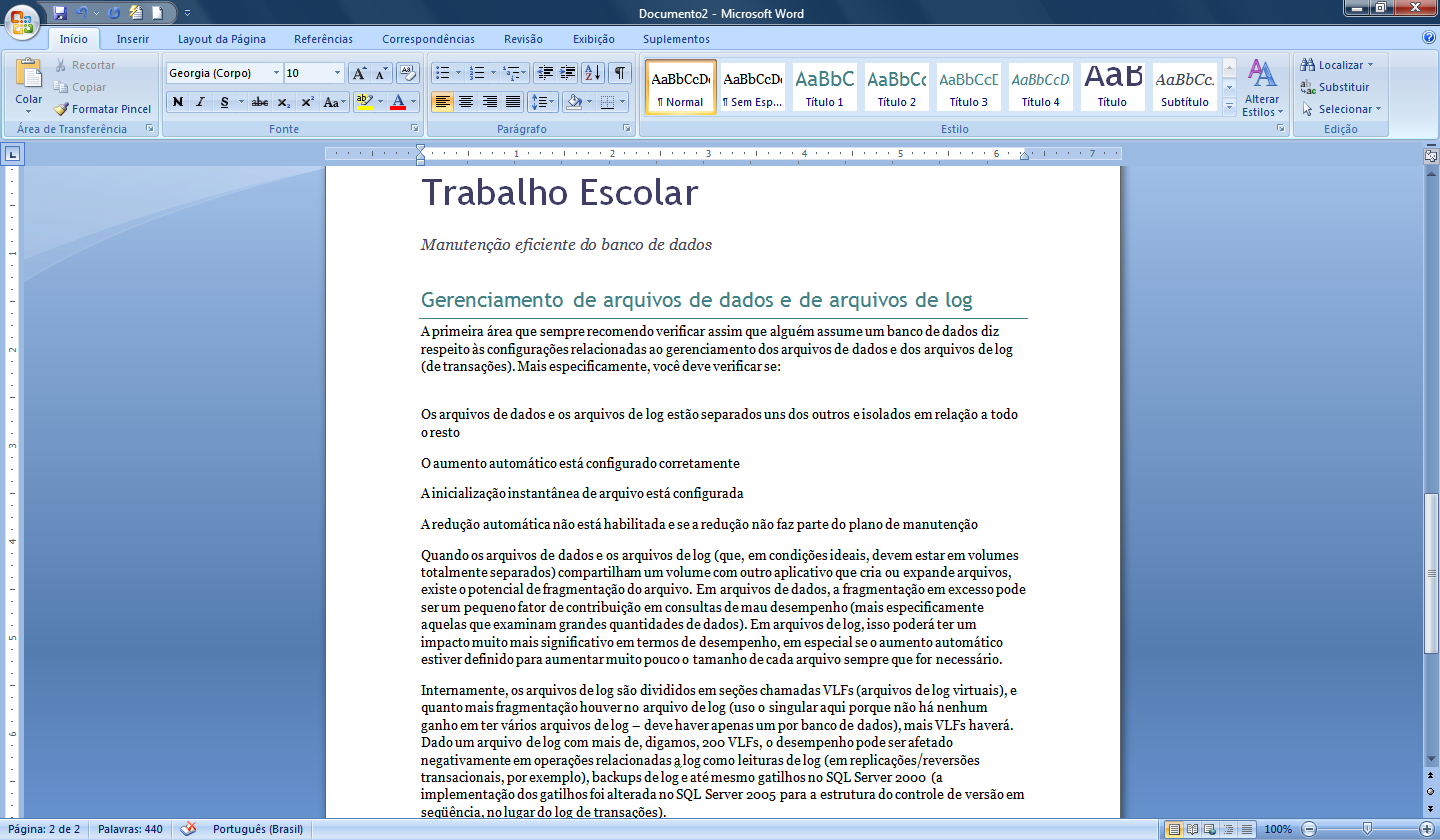1440x840 pixels.
Task: Open the font name dropdown Georgia (Corpo)
Action: pyautogui.click(x=277, y=73)
